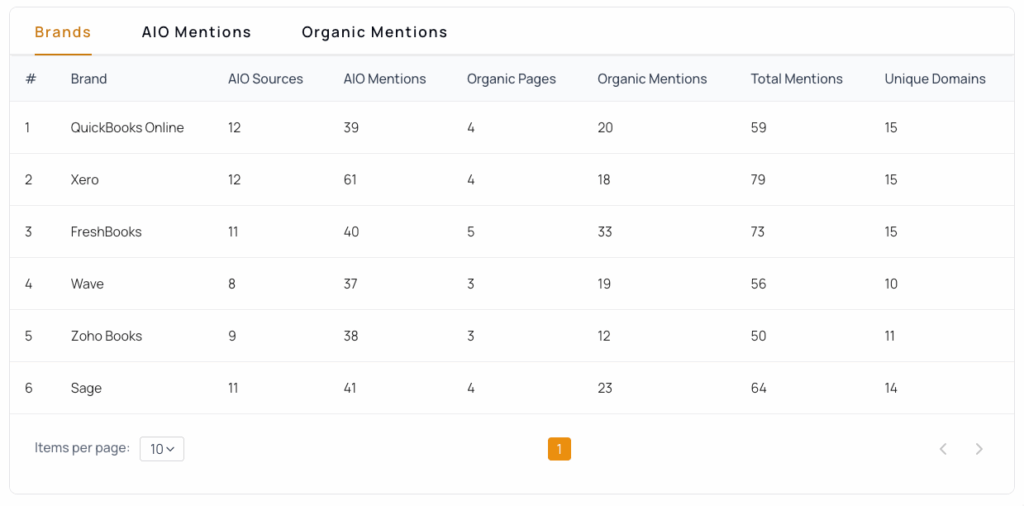
Task: Select page 1 pagination button
Action: 559,449
